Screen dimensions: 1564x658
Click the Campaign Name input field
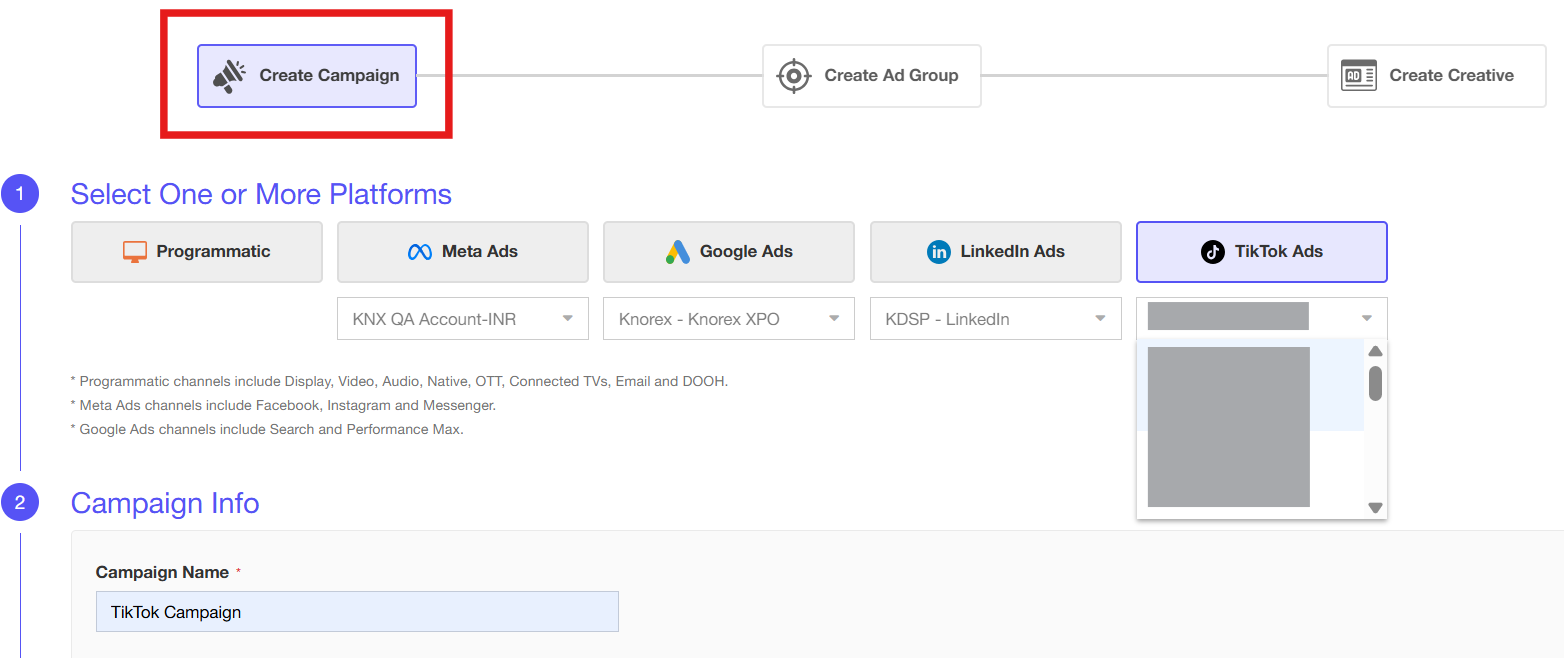(357, 612)
